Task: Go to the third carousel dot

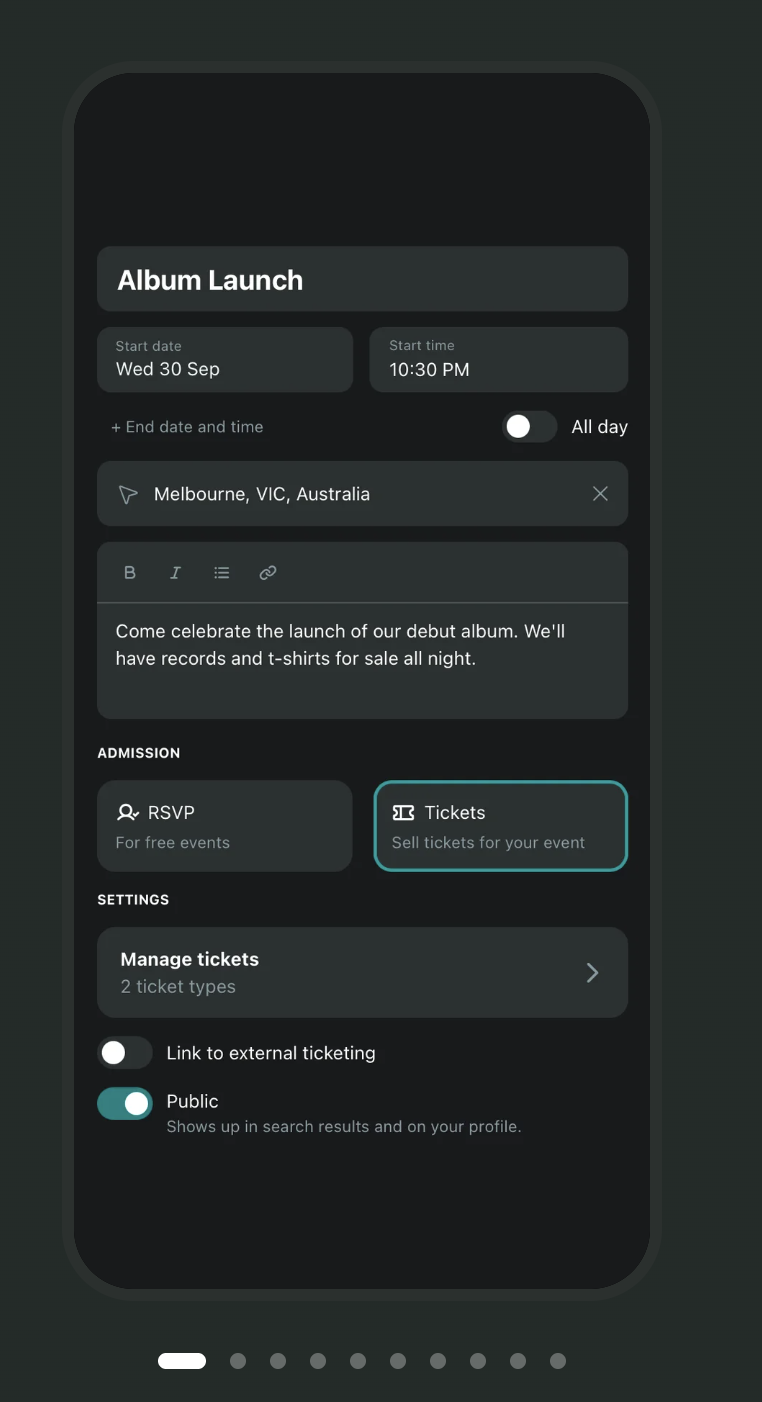Action: (x=278, y=1361)
